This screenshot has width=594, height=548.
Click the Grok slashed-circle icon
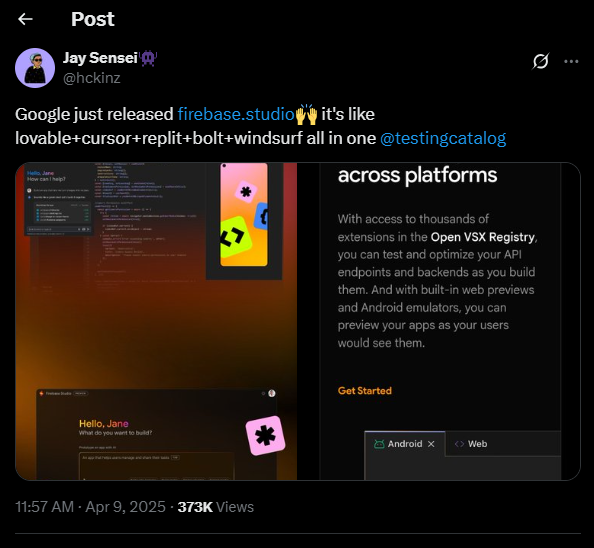540,61
